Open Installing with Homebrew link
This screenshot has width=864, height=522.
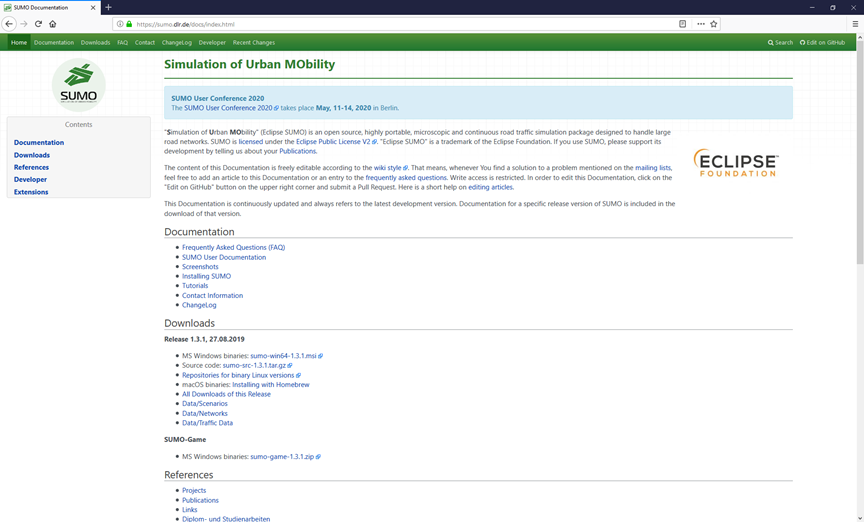pyautogui.click(x=271, y=385)
